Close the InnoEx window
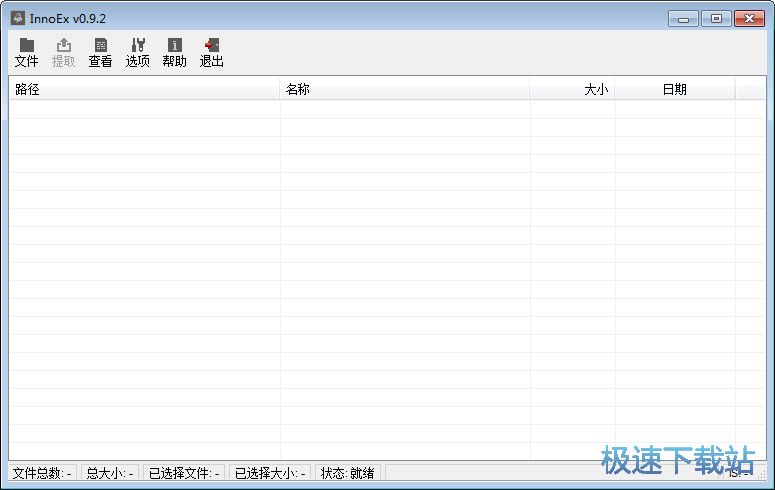775x490 pixels. coord(748,18)
